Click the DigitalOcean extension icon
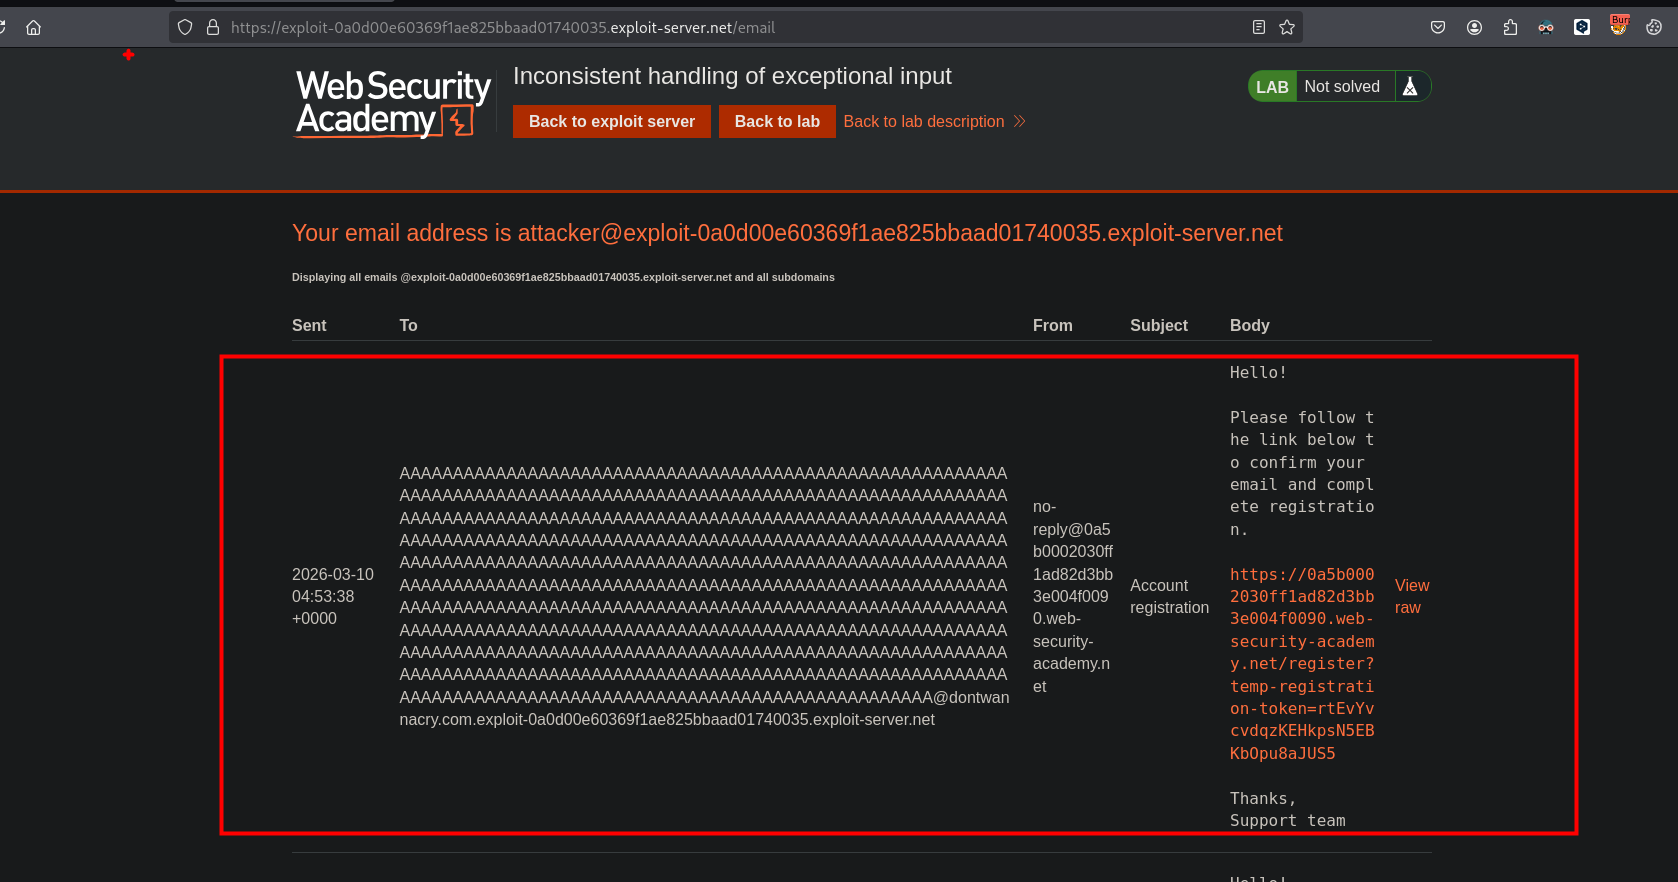1678x882 pixels. pyautogui.click(x=1582, y=28)
